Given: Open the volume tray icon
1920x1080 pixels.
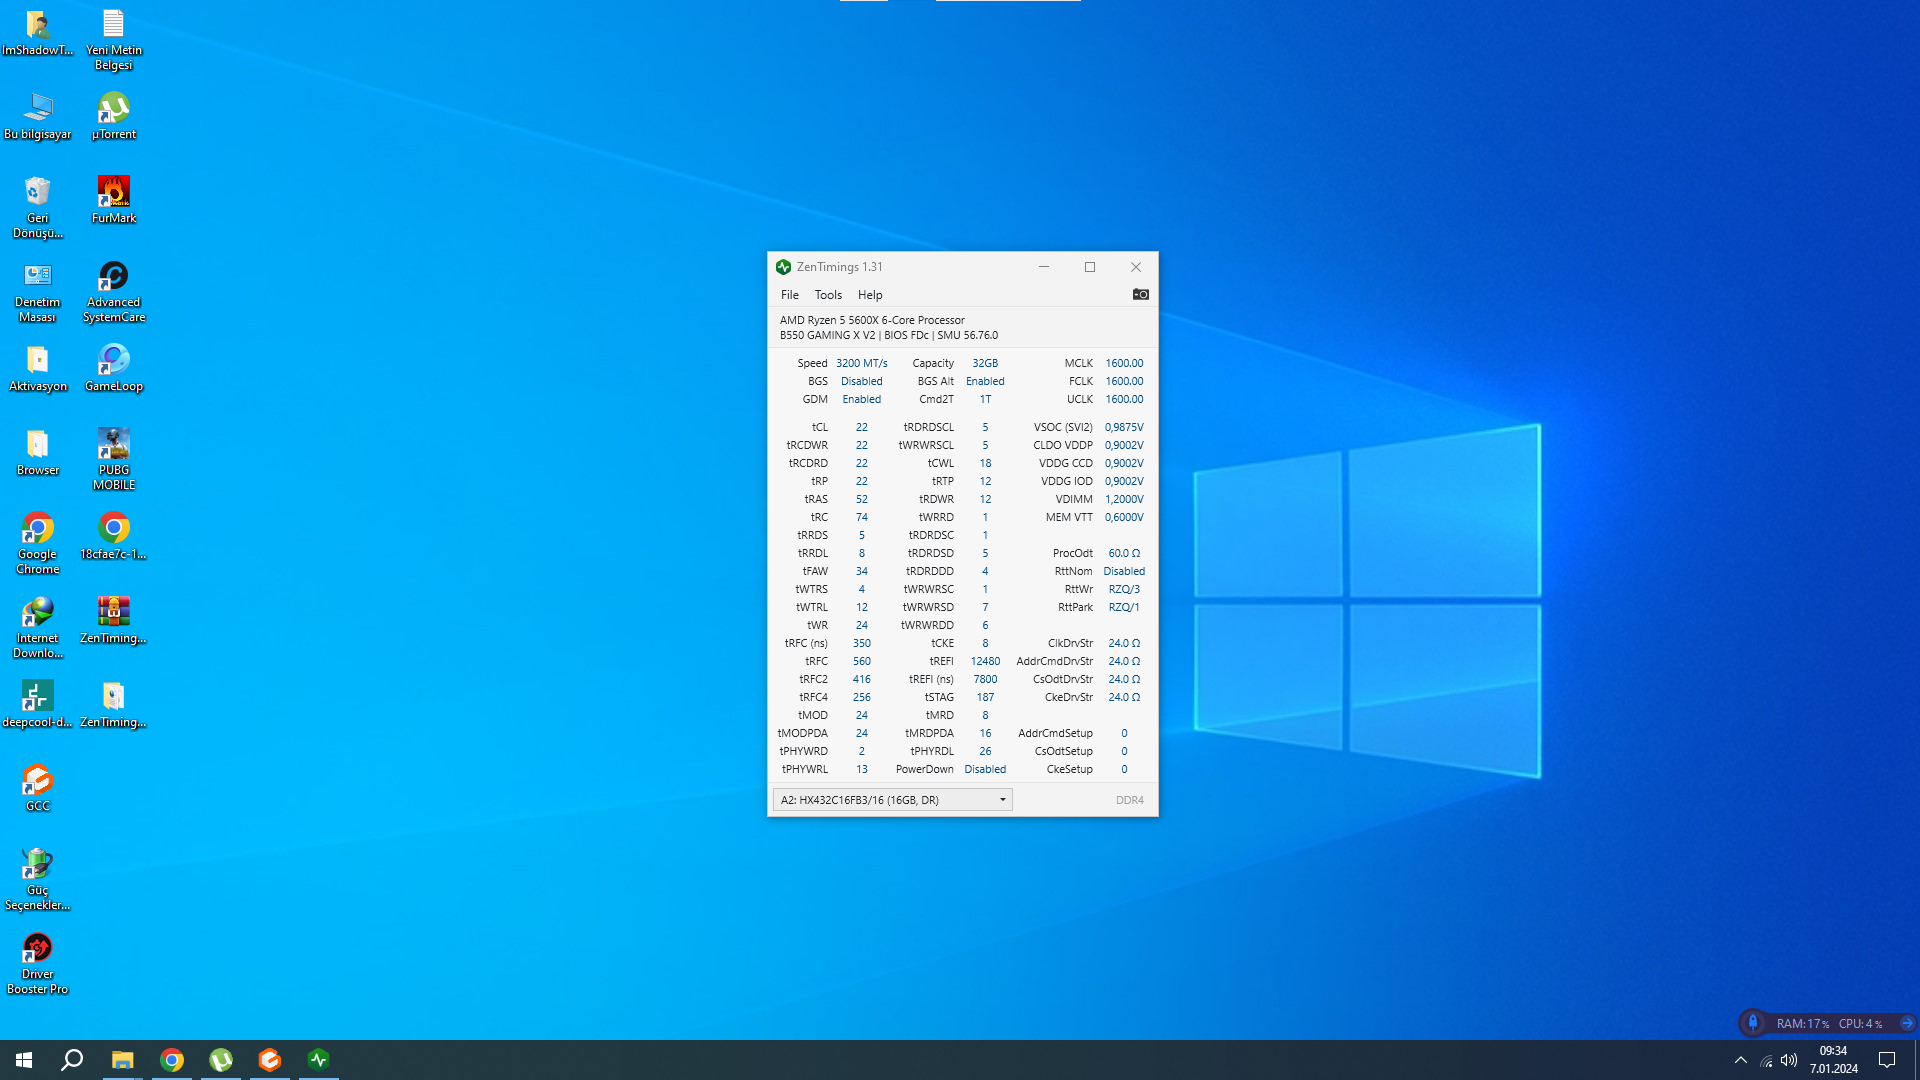Looking at the screenshot, I should point(1789,1060).
